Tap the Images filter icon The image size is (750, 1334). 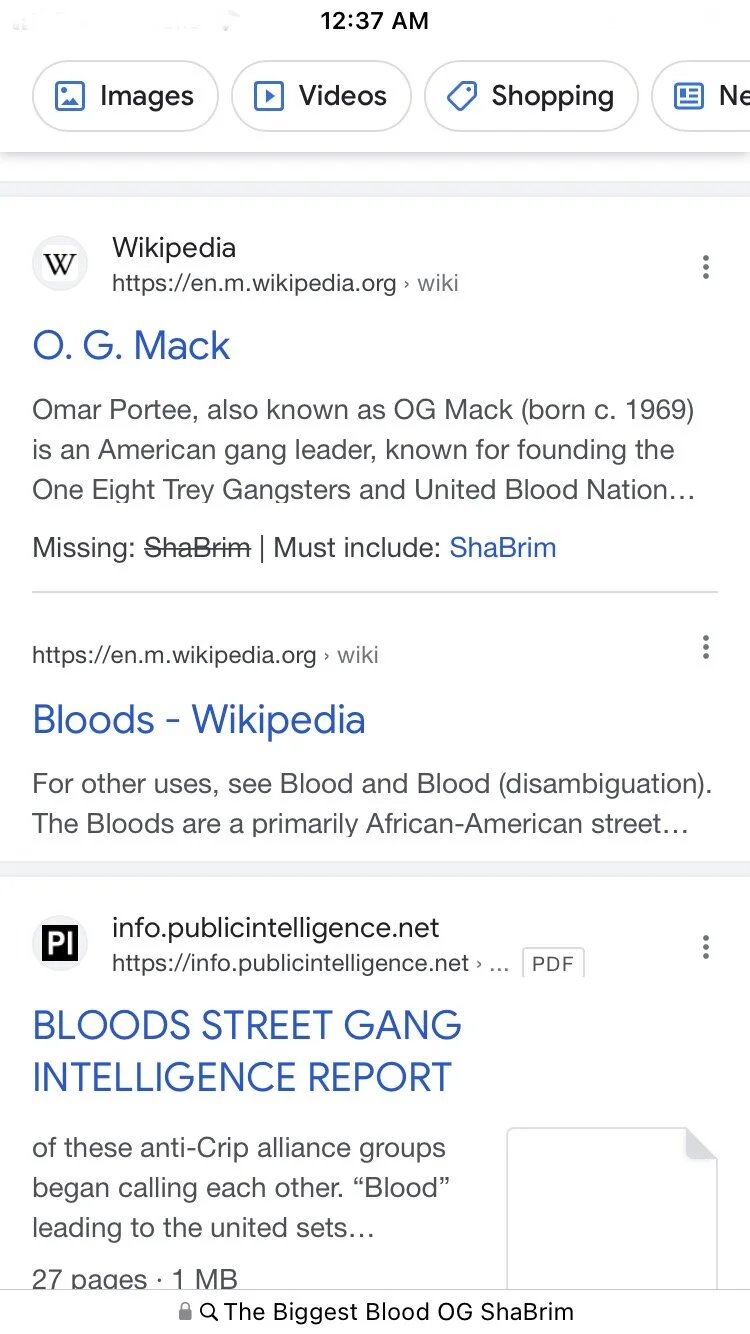click(x=70, y=96)
